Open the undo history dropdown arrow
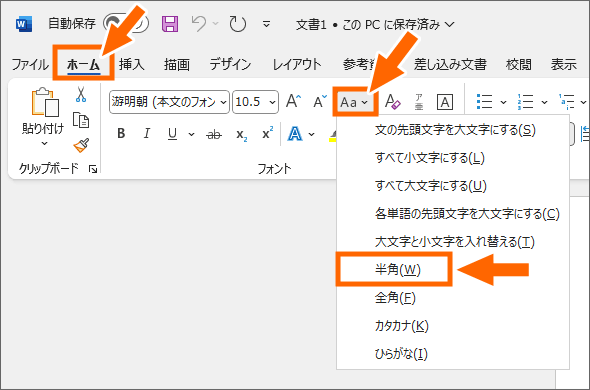This screenshot has height=390, width=590. coord(216,24)
